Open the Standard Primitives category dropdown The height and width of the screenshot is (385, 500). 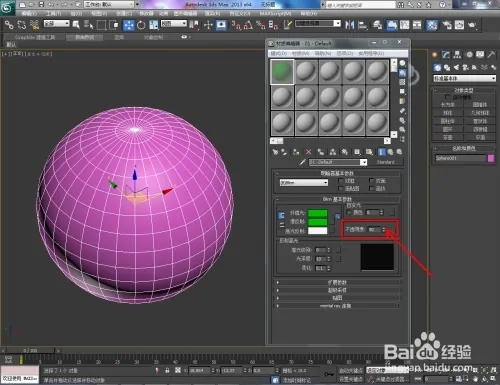[x=464, y=78]
